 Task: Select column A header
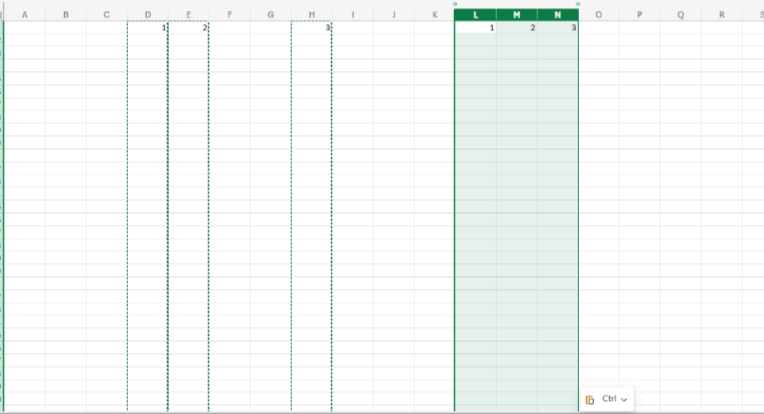(x=24, y=15)
